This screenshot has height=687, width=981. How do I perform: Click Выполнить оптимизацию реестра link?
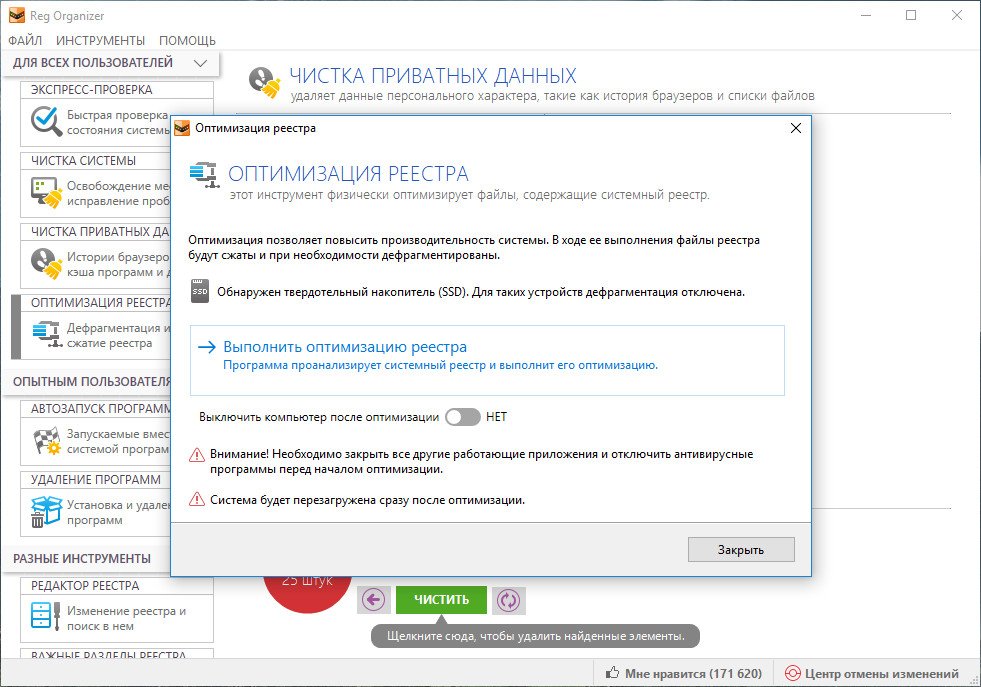pyautogui.click(x=344, y=347)
